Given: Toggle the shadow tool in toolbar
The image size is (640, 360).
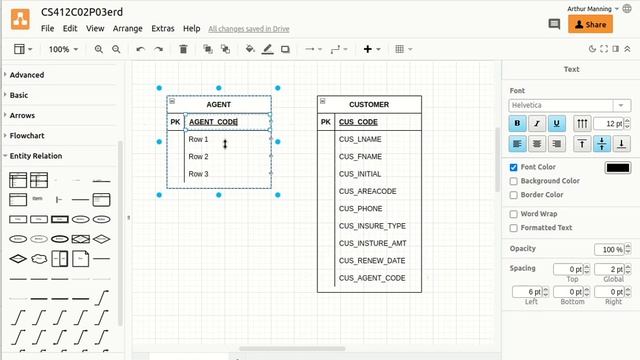Looking at the screenshot, I should 285,49.
